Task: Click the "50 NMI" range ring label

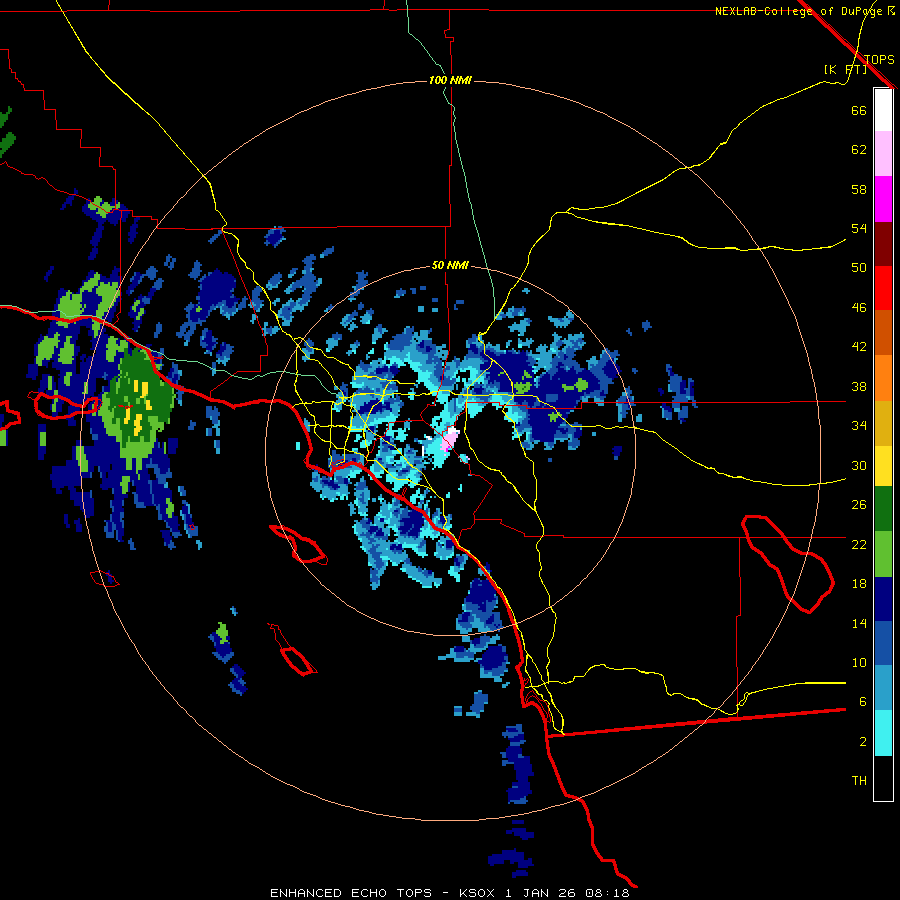Action: pyautogui.click(x=449, y=265)
